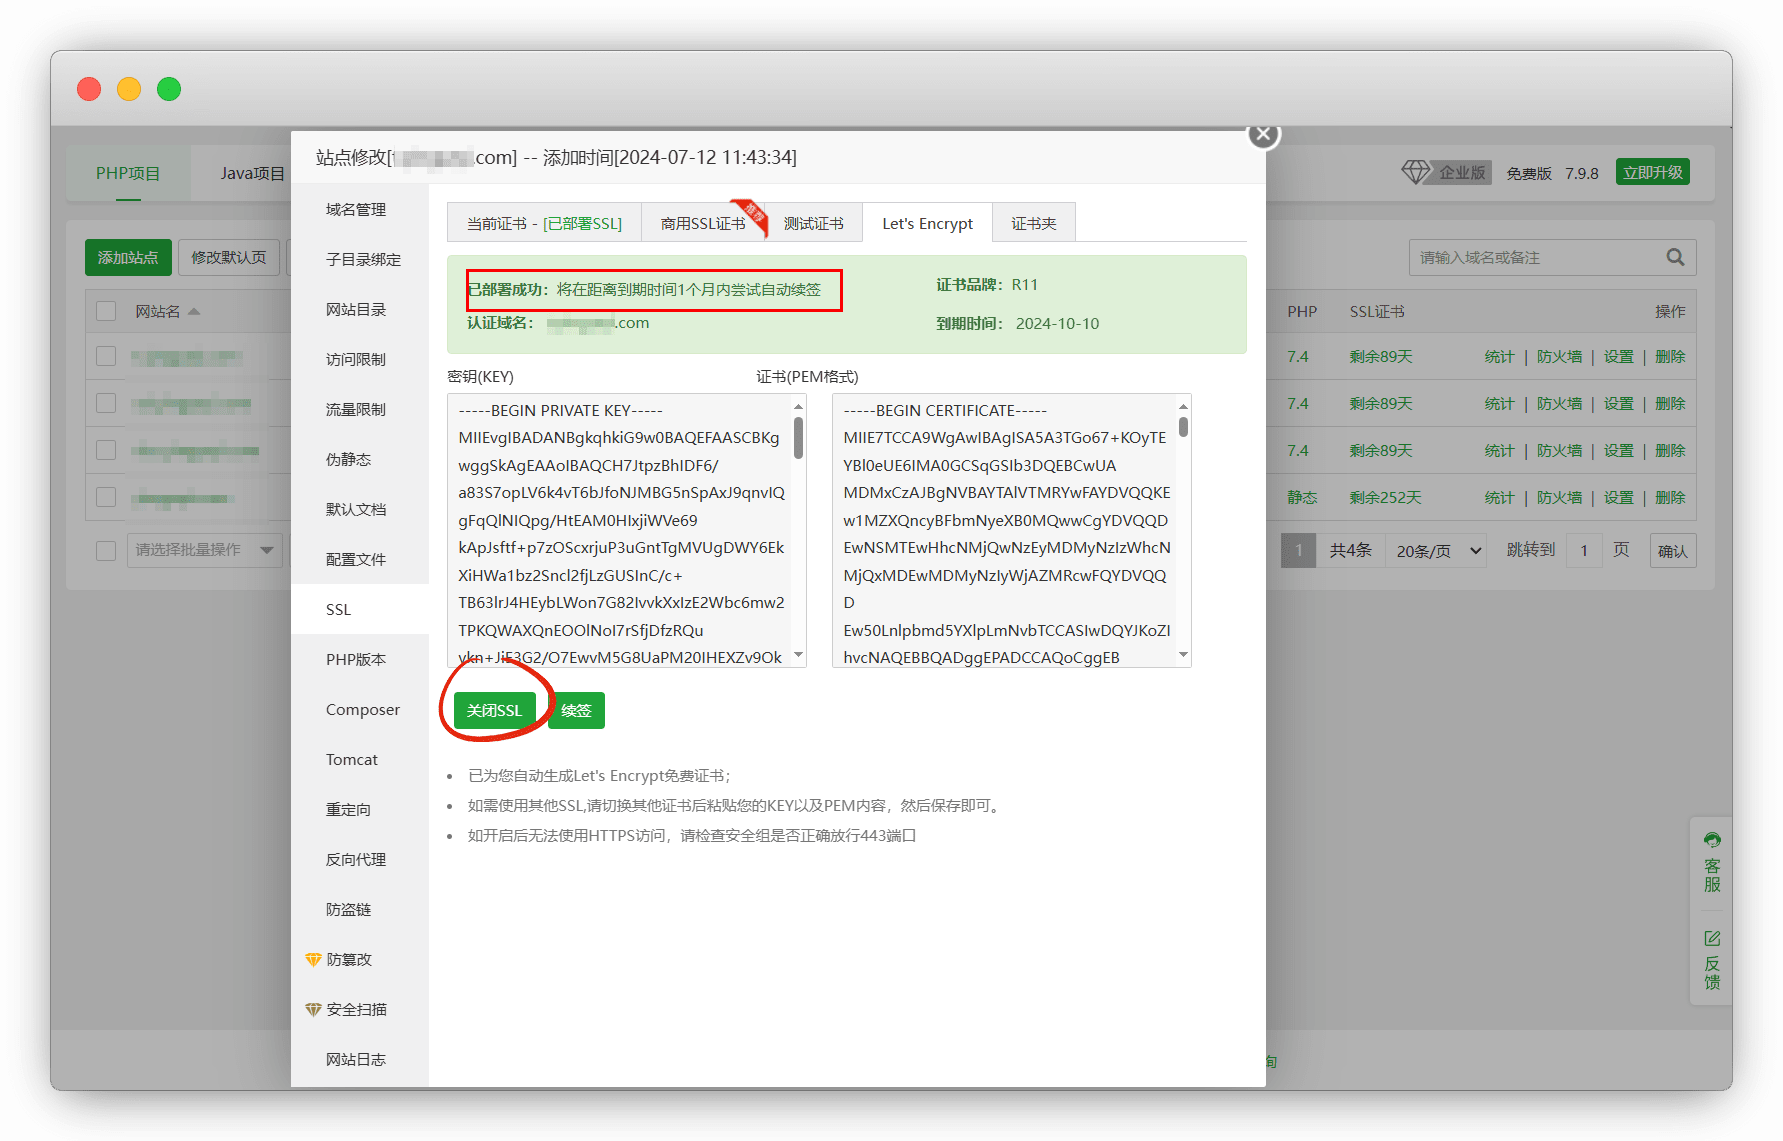Click the diamond enterprise edition icon
Viewport: 1783px width, 1141px height.
pyautogui.click(x=1415, y=172)
